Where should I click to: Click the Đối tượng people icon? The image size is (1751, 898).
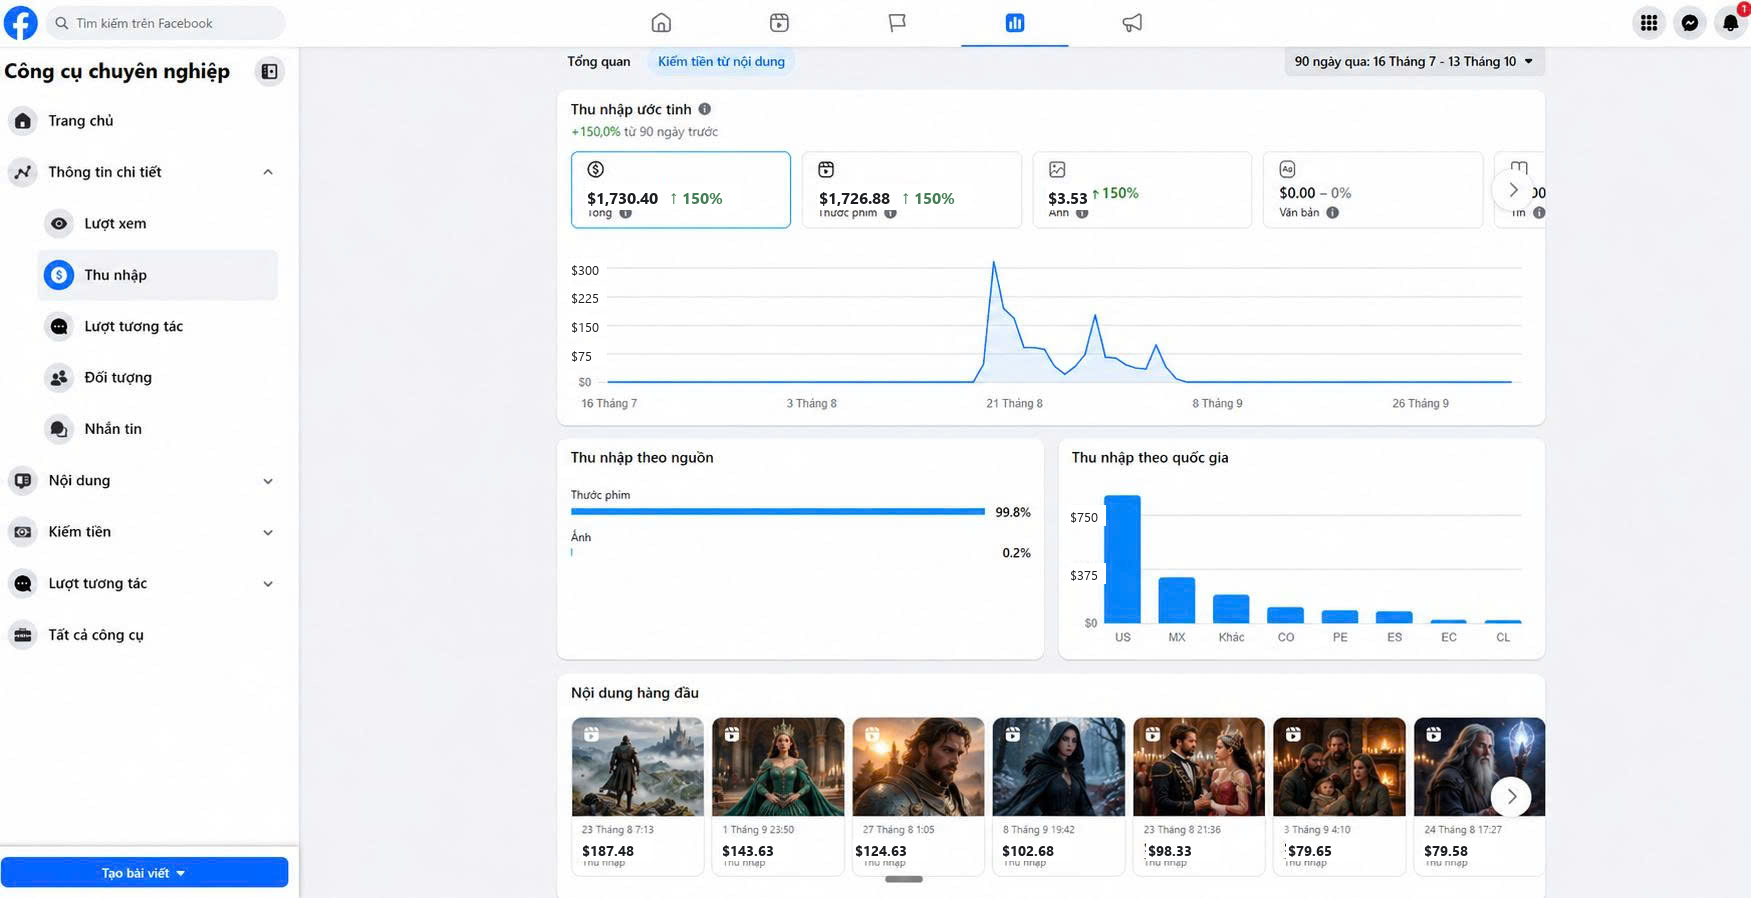click(59, 378)
